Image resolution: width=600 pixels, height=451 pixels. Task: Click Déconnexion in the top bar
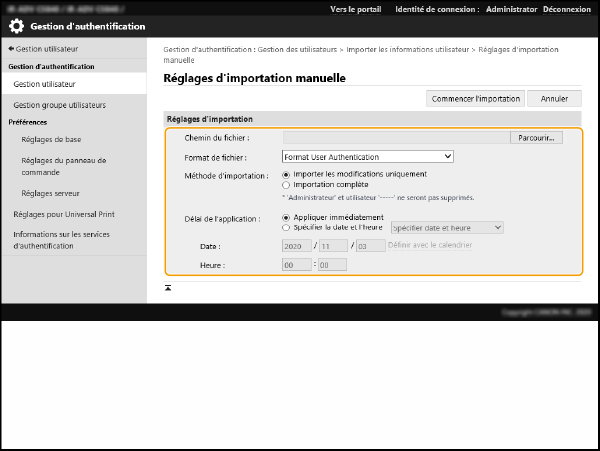coord(570,9)
